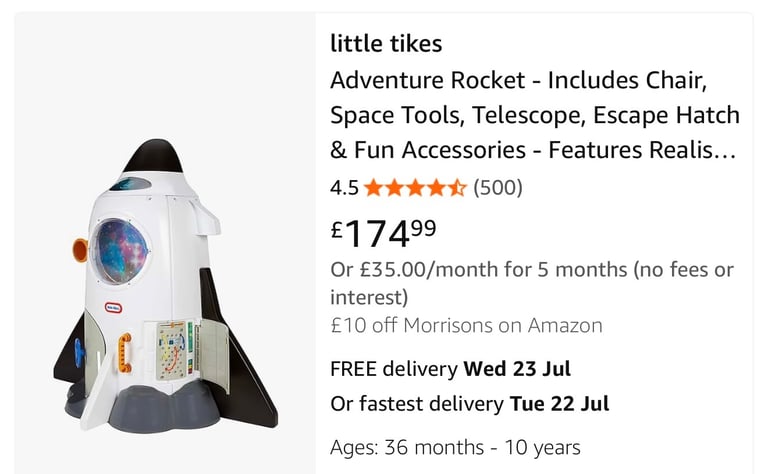
Task: Open the little tikes brand link
Action: [x=386, y=43]
